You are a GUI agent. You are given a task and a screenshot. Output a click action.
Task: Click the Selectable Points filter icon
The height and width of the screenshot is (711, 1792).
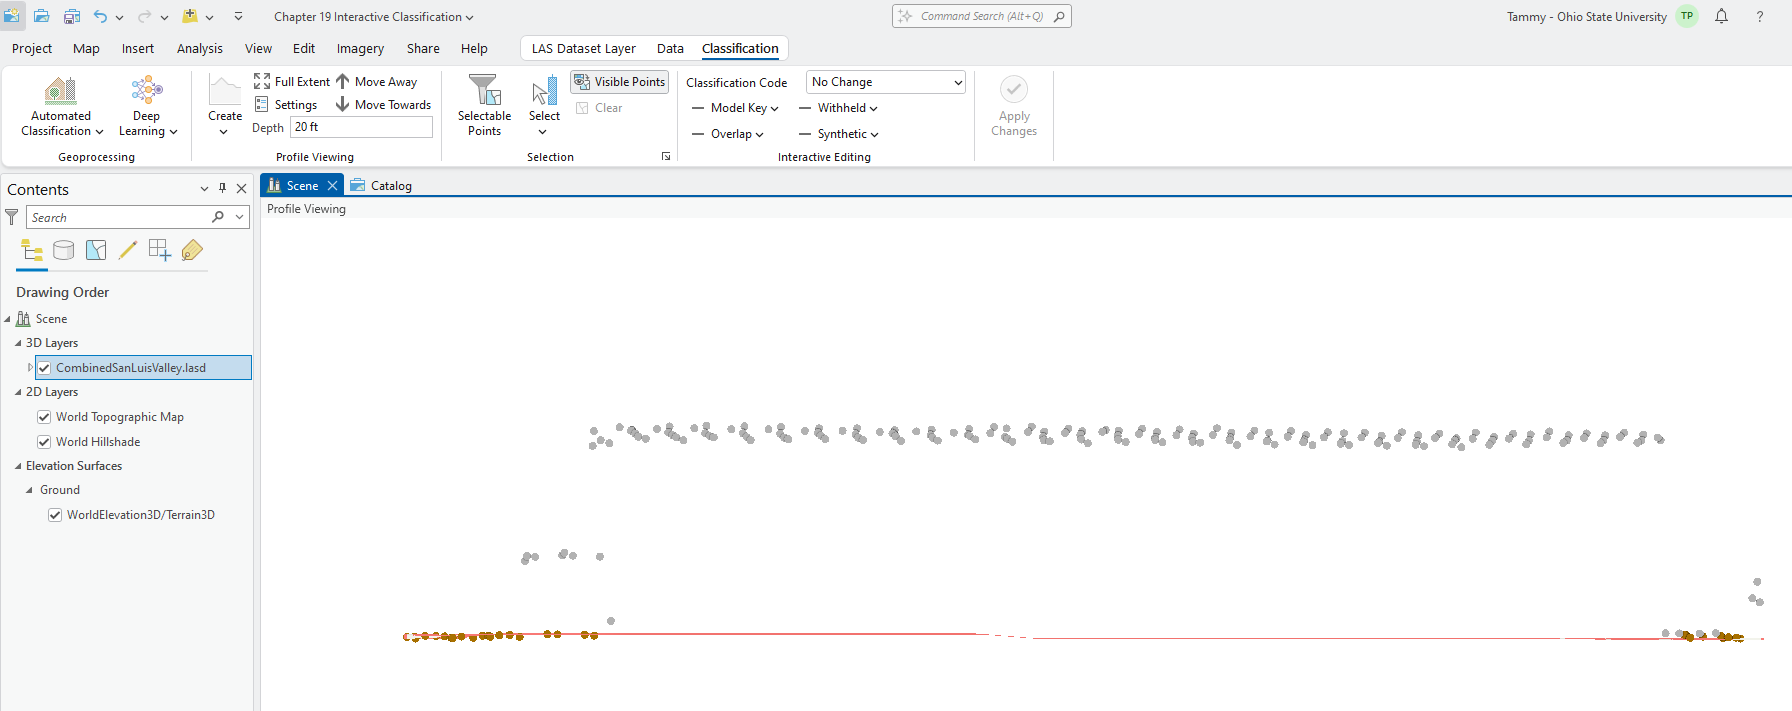(484, 91)
